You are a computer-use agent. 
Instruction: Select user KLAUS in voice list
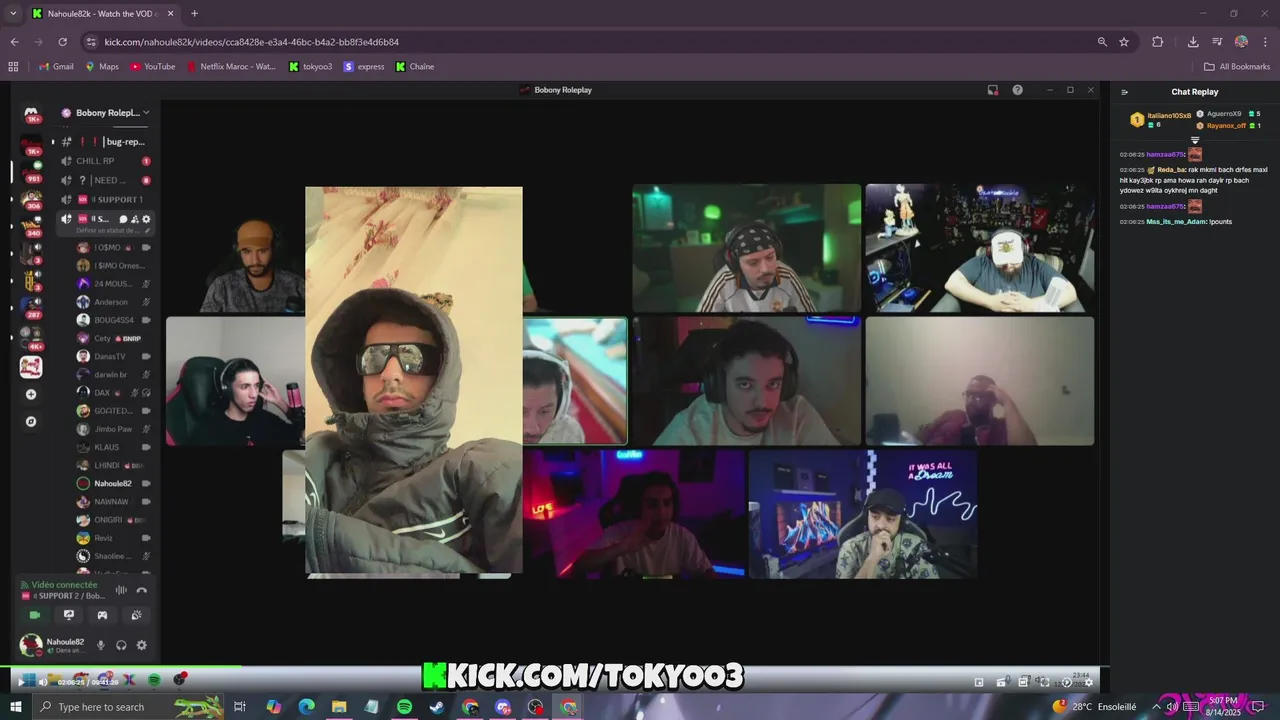point(113,447)
